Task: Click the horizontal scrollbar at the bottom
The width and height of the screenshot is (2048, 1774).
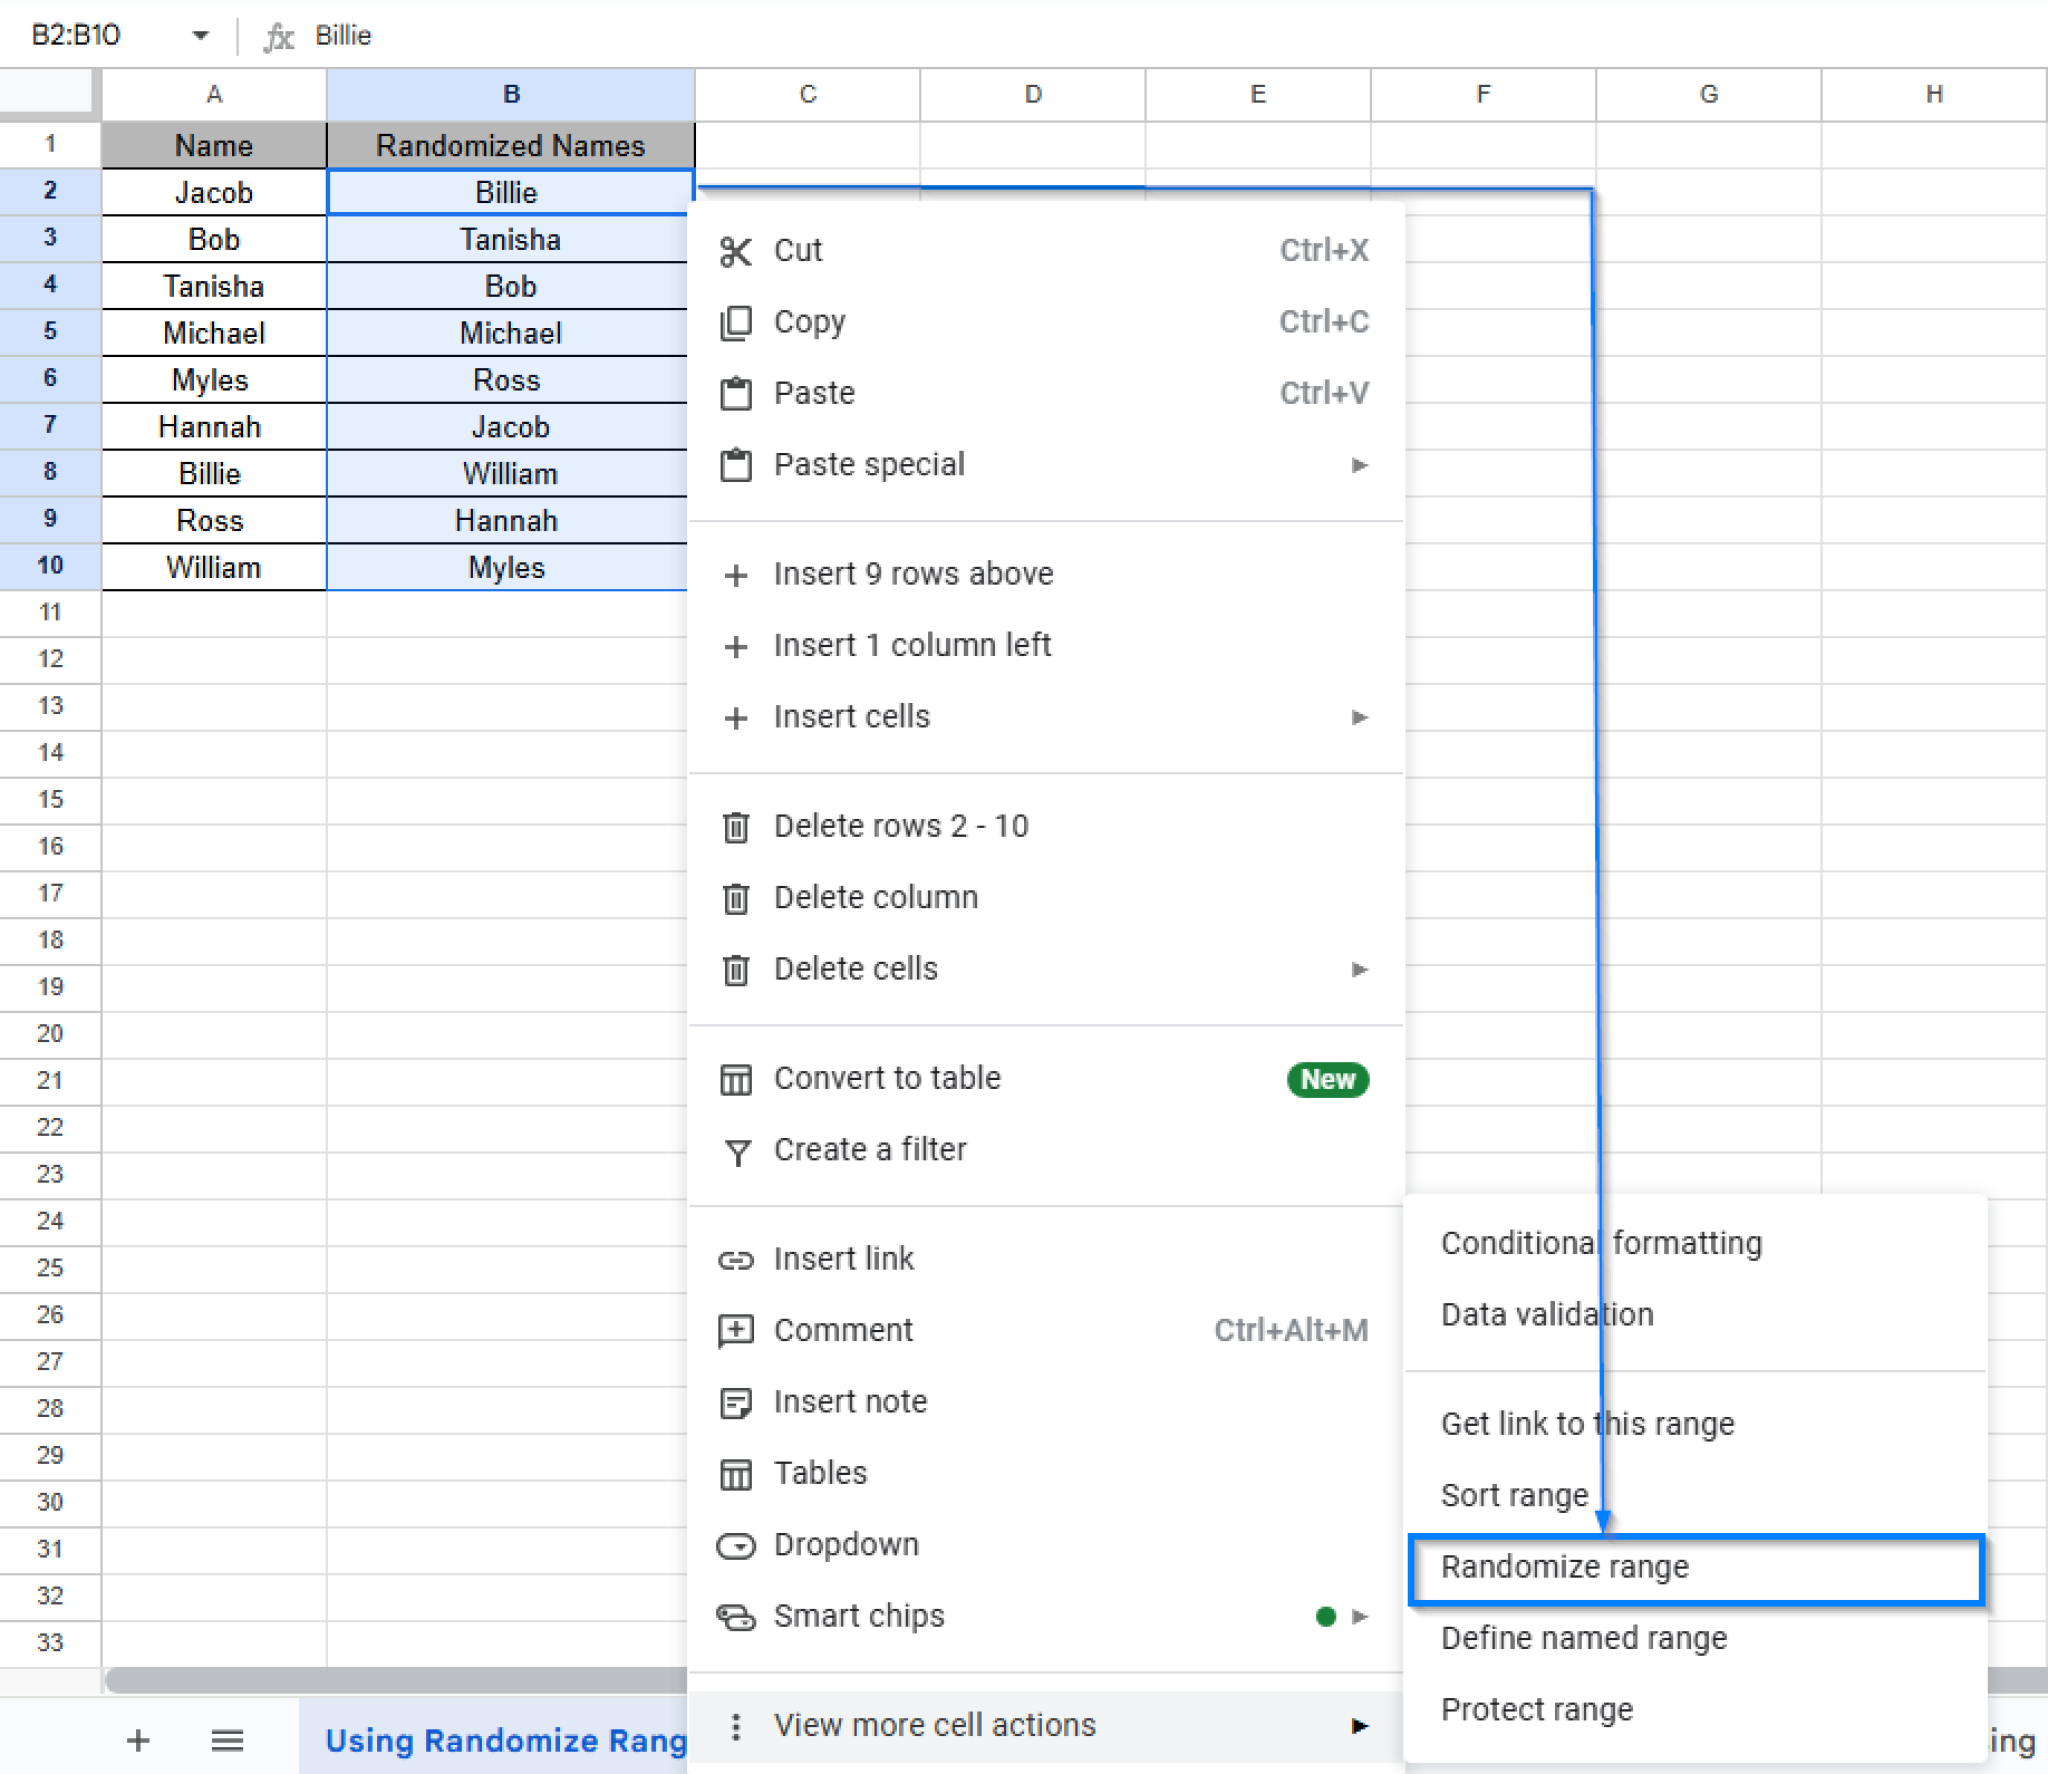Action: 400,1680
